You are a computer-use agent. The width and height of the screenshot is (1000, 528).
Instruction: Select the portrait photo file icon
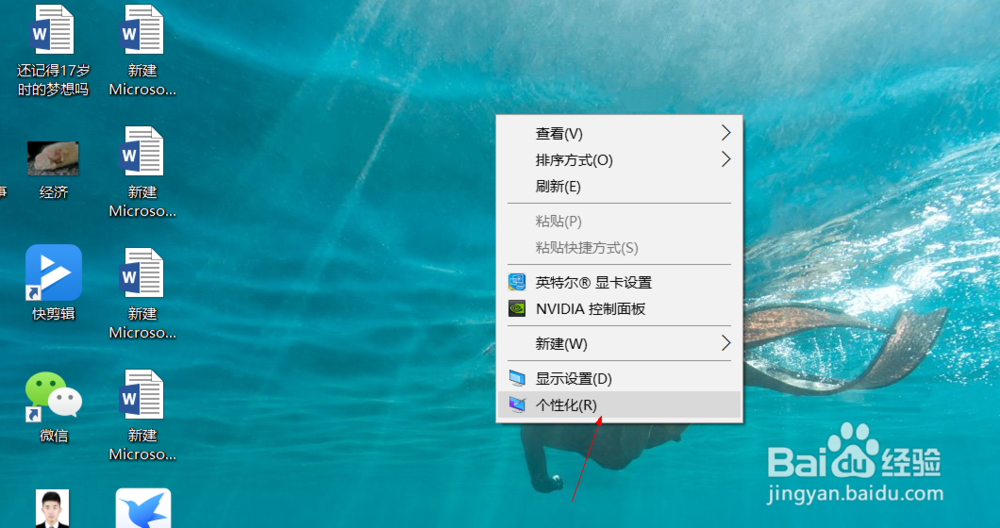tap(53, 509)
